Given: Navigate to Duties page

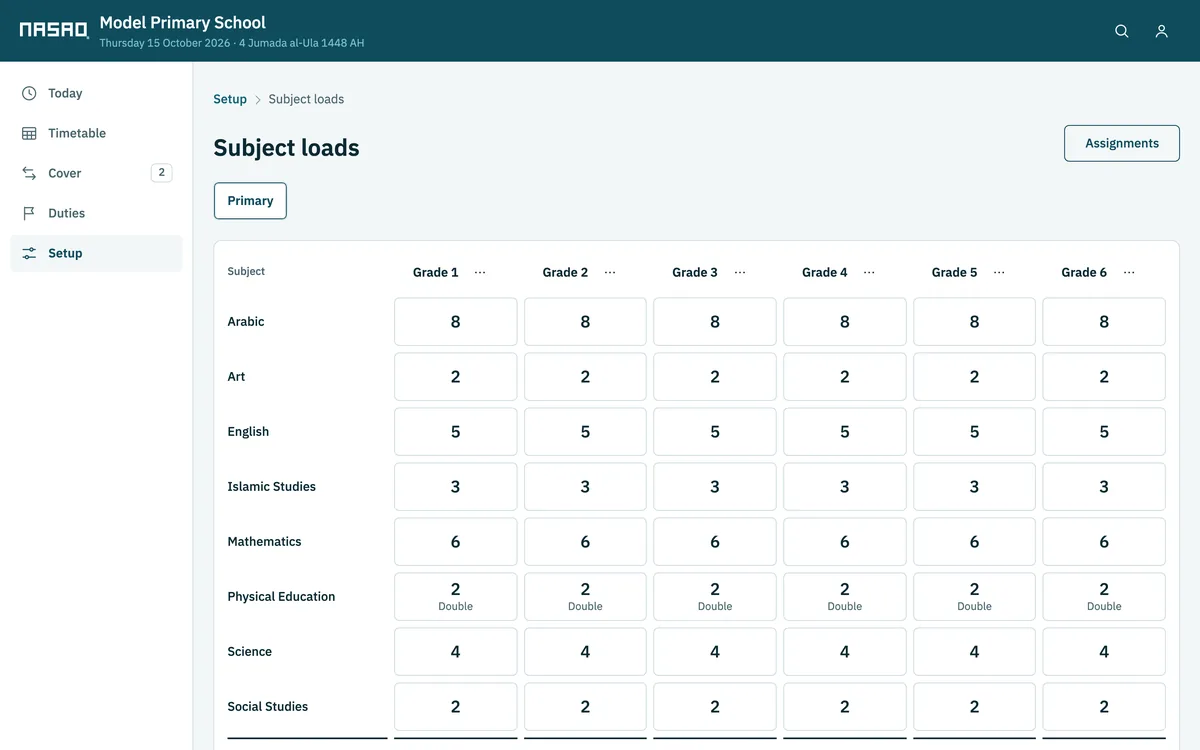Looking at the screenshot, I should click(96, 213).
